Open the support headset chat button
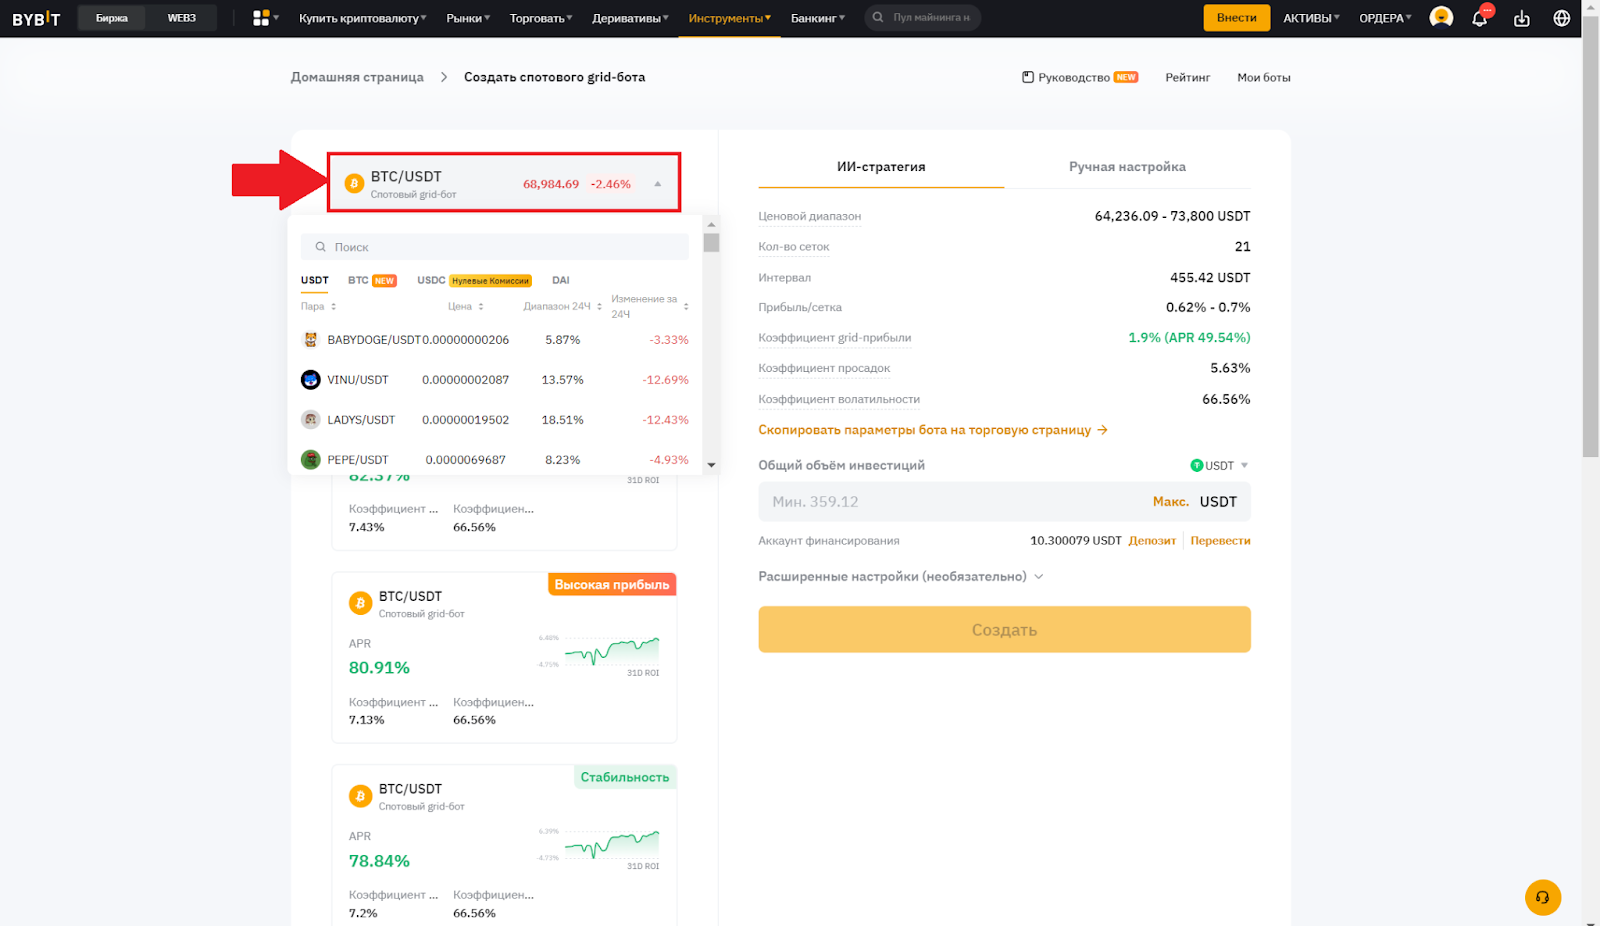Viewport: 1600px width, 926px height. [1543, 897]
